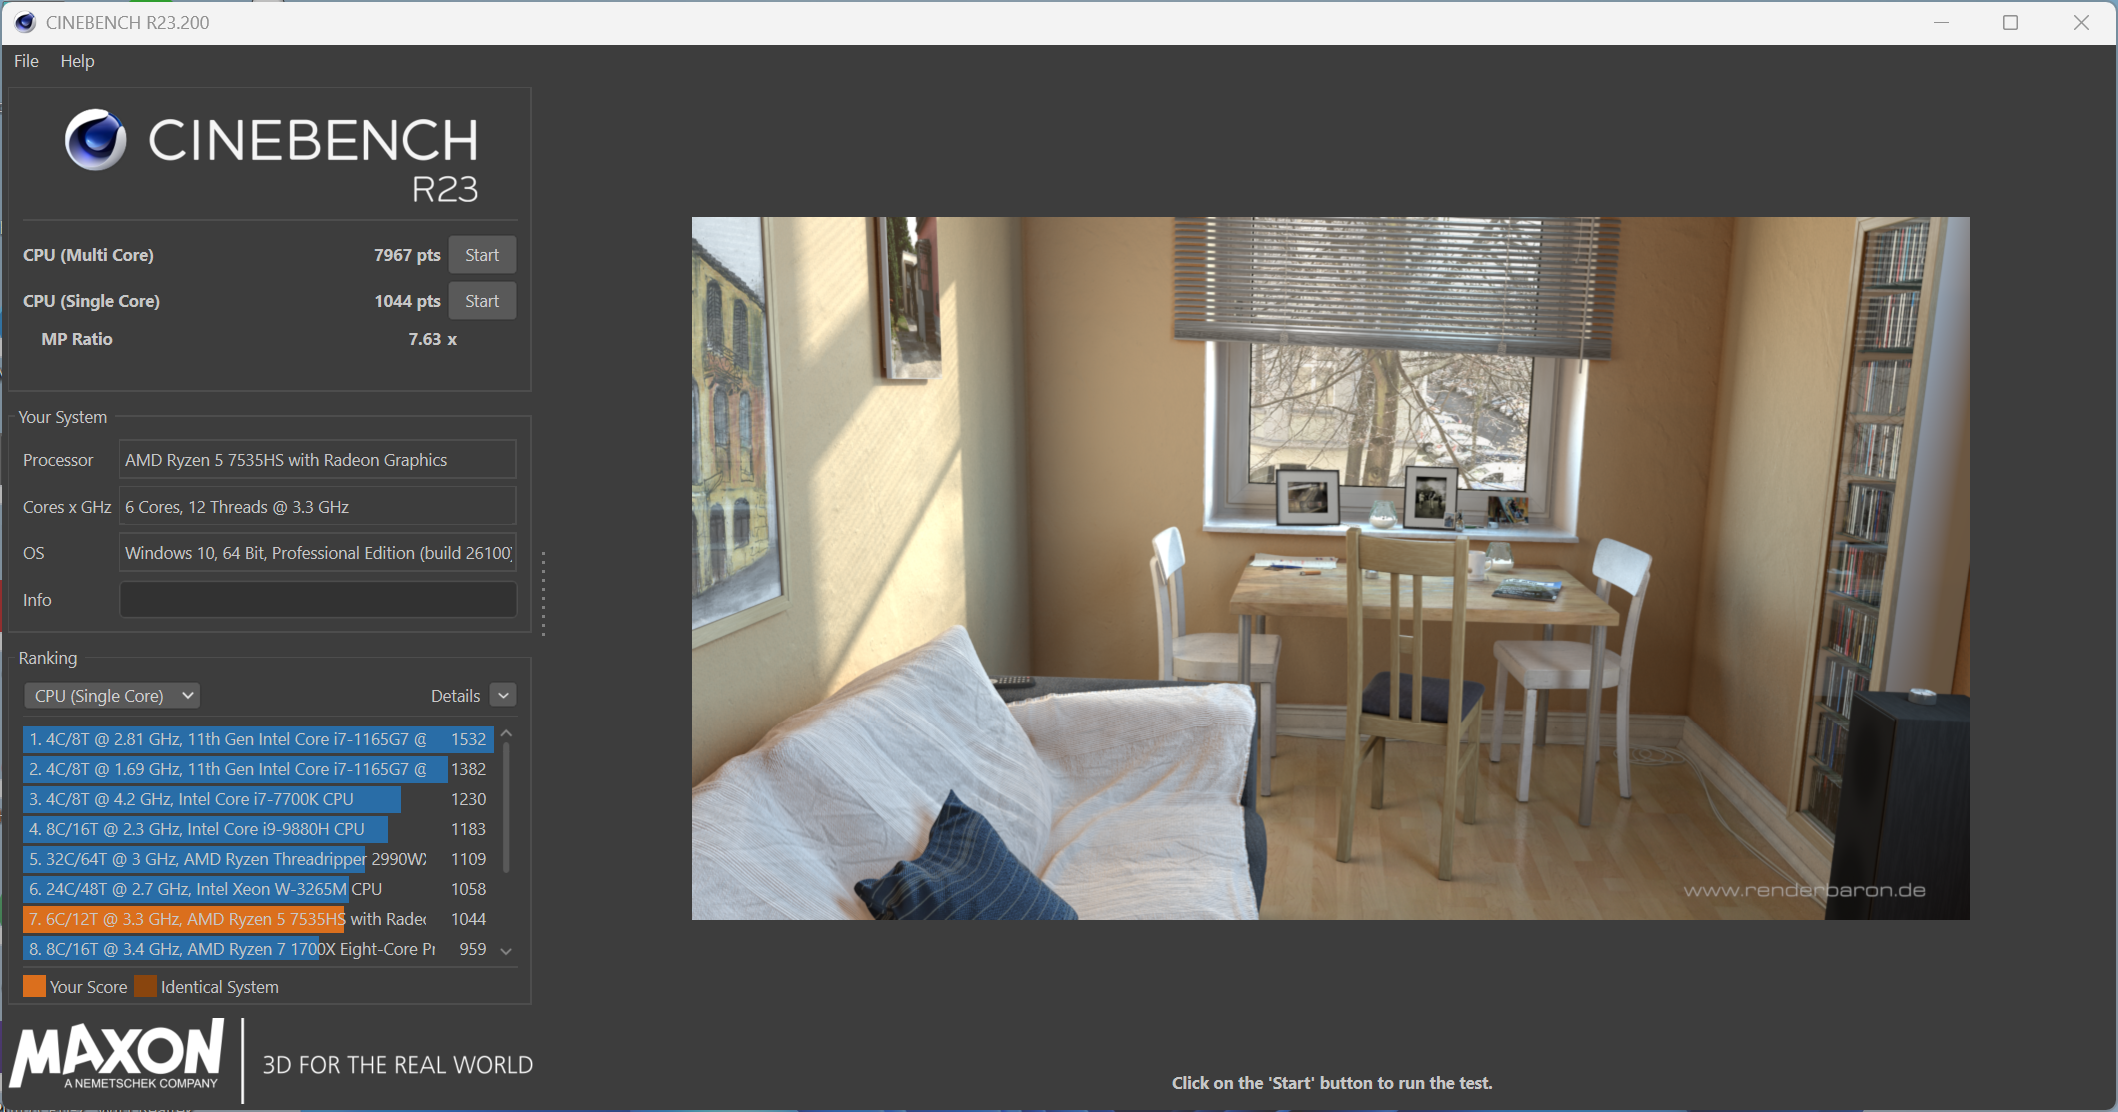Start the CPU Single Core test
The width and height of the screenshot is (2118, 1112).
(481, 301)
